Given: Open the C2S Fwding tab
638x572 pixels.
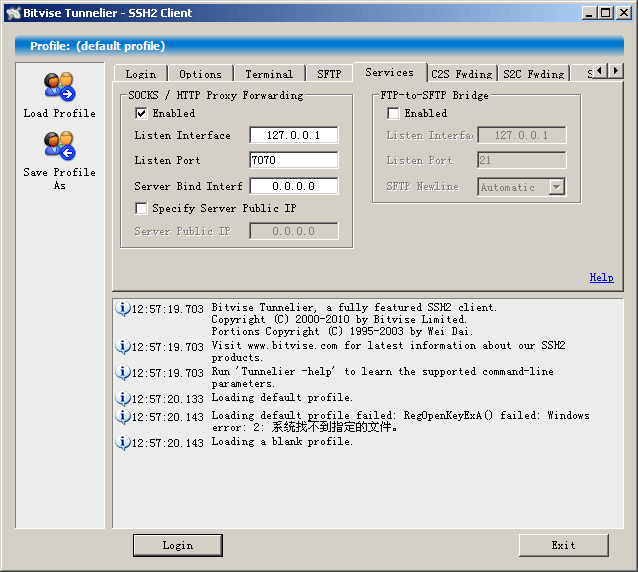Looking at the screenshot, I should (x=462, y=74).
